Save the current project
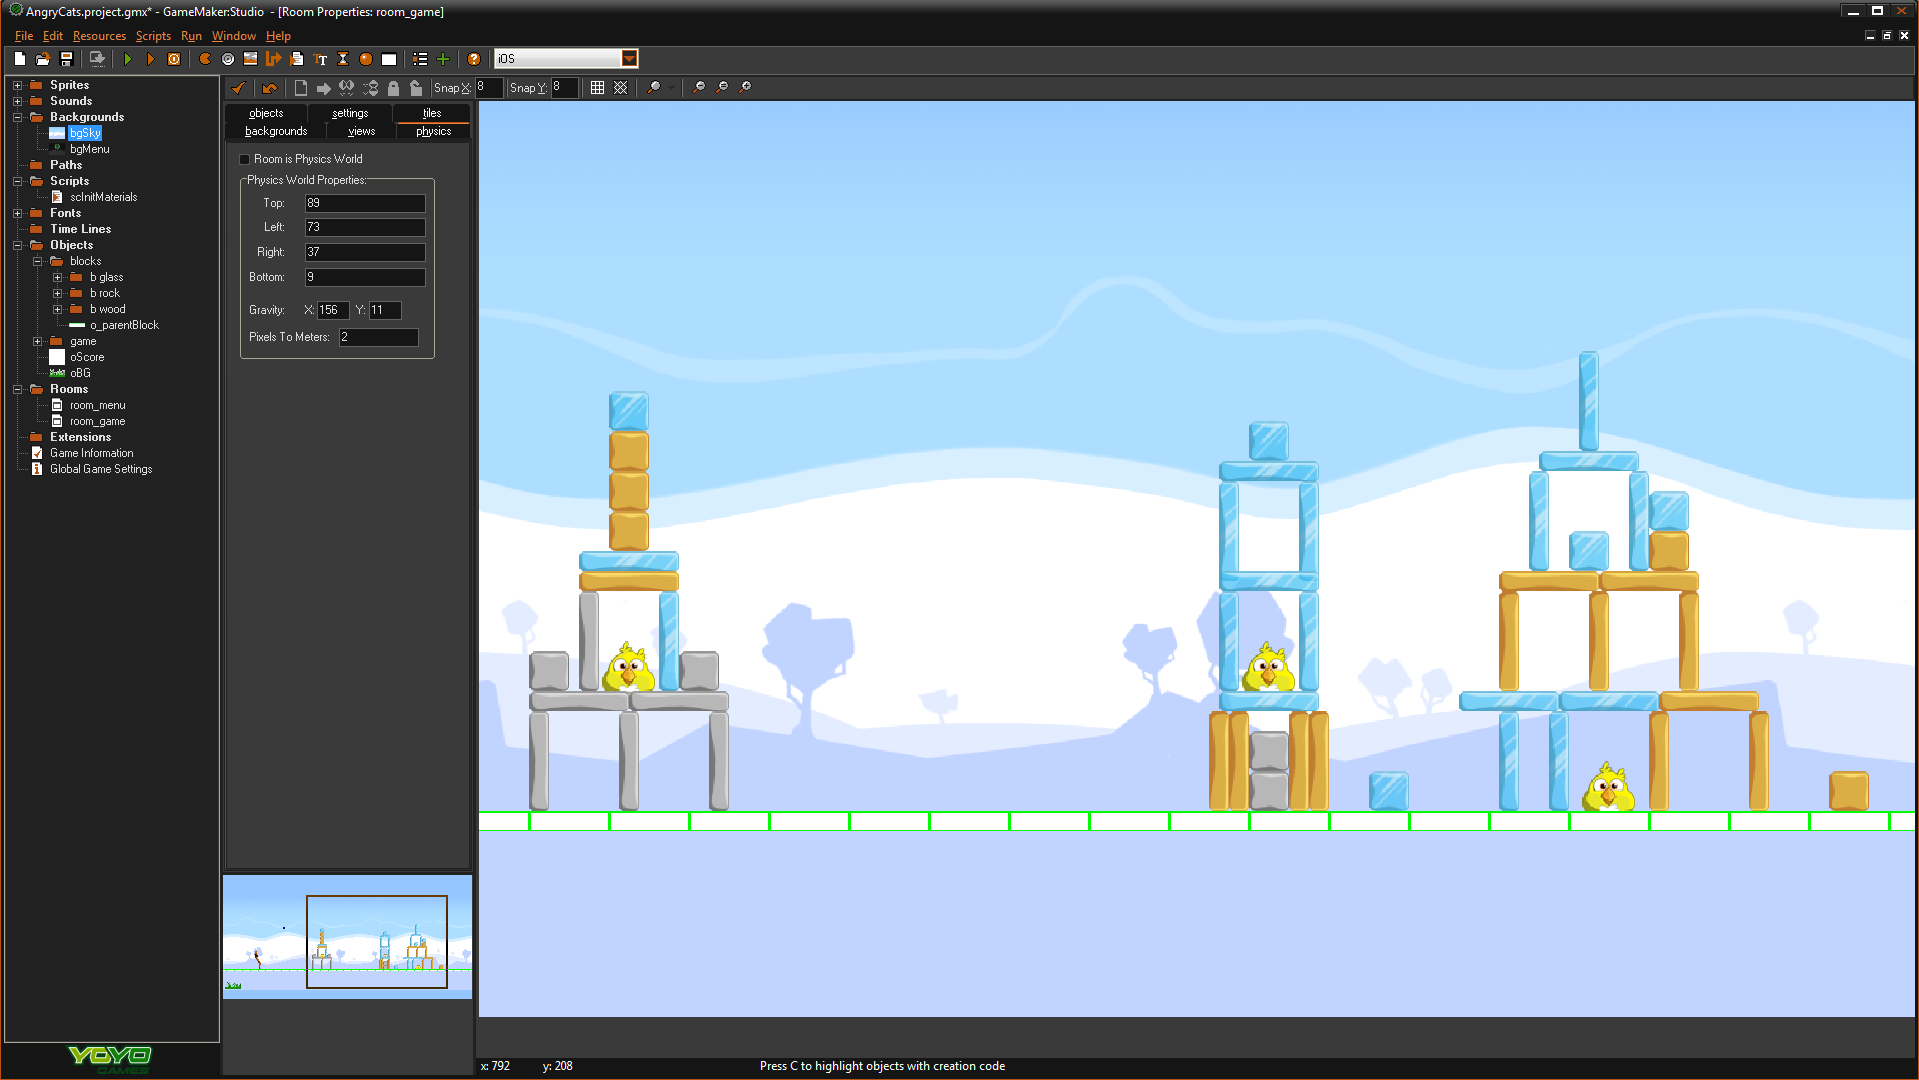Viewport: 1919px width, 1080px height. (66, 59)
